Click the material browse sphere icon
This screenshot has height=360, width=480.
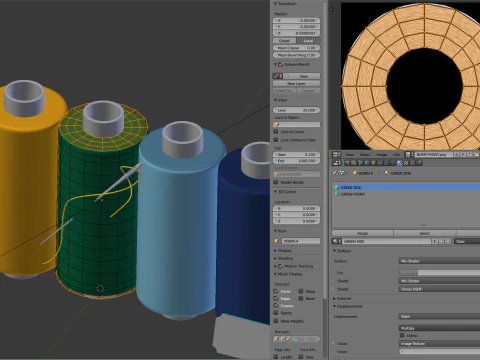click(336, 241)
